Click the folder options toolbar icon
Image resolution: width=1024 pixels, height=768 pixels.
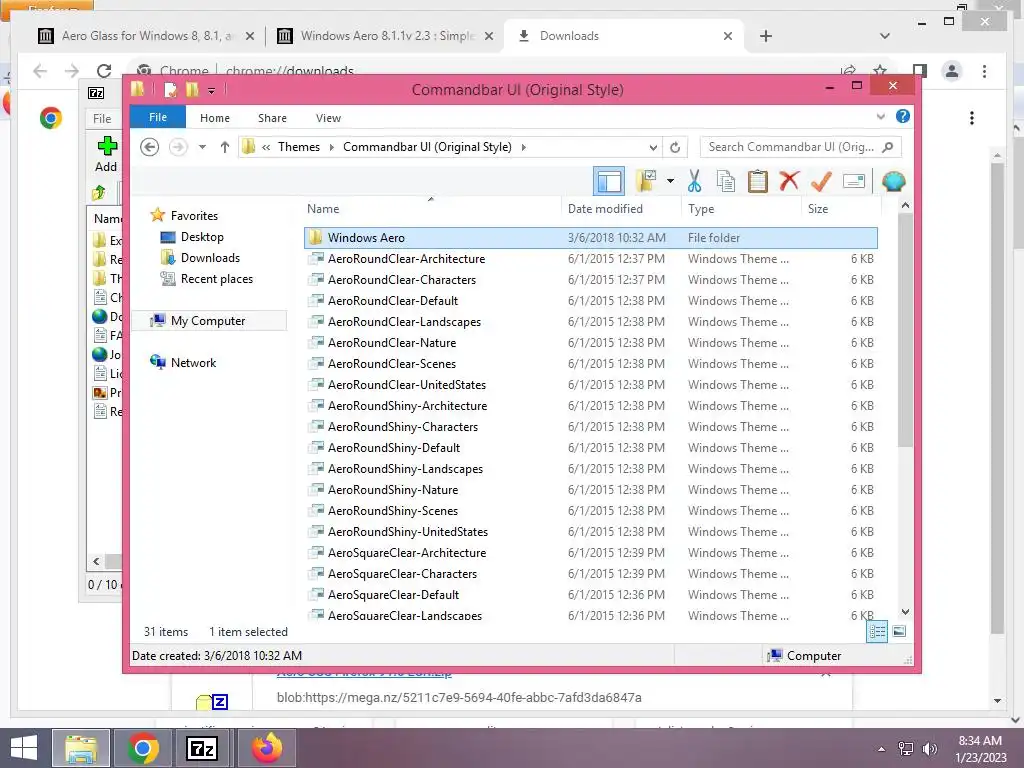(646, 181)
